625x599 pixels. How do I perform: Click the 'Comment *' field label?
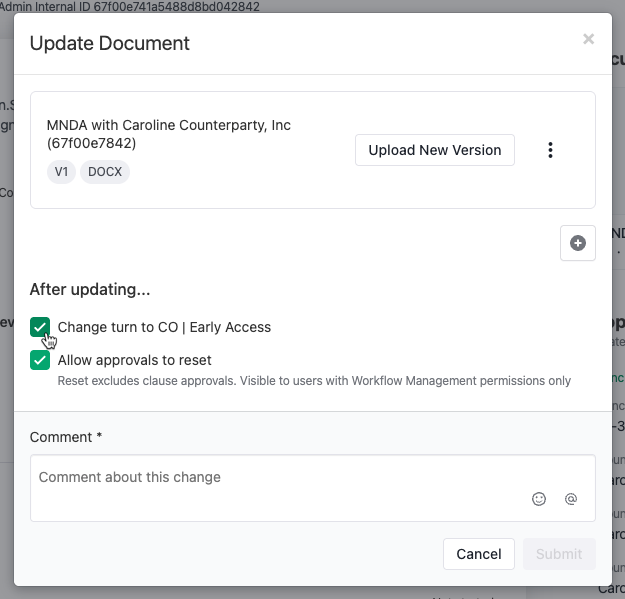point(66,437)
